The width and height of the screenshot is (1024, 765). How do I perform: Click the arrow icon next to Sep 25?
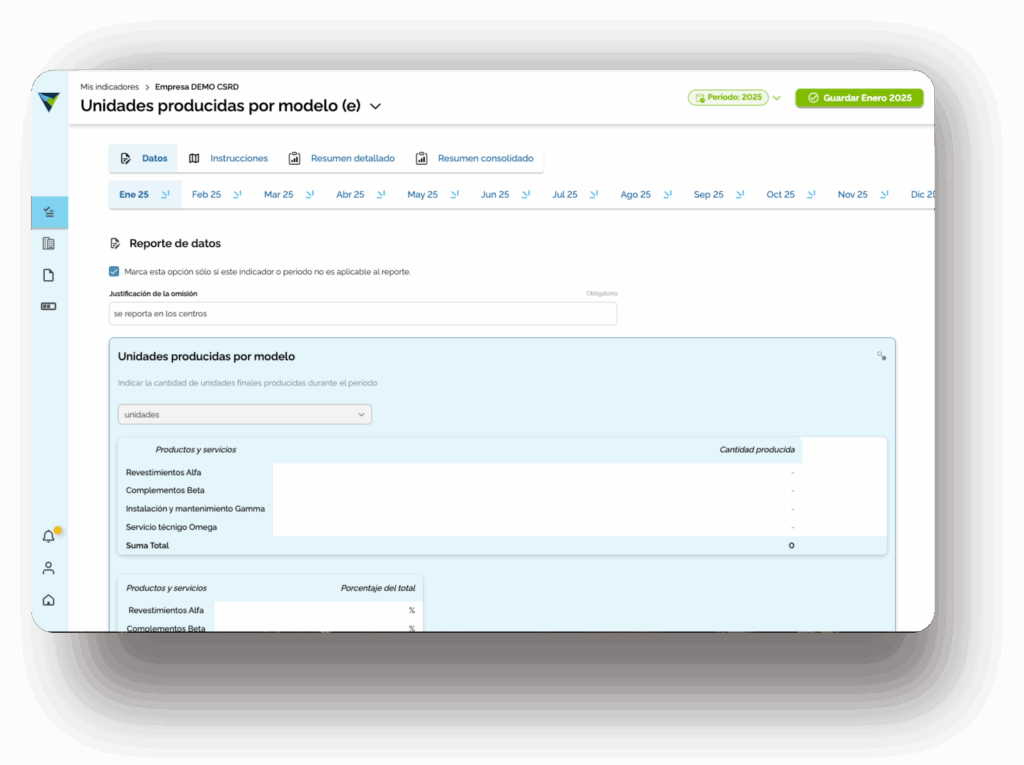[741, 195]
